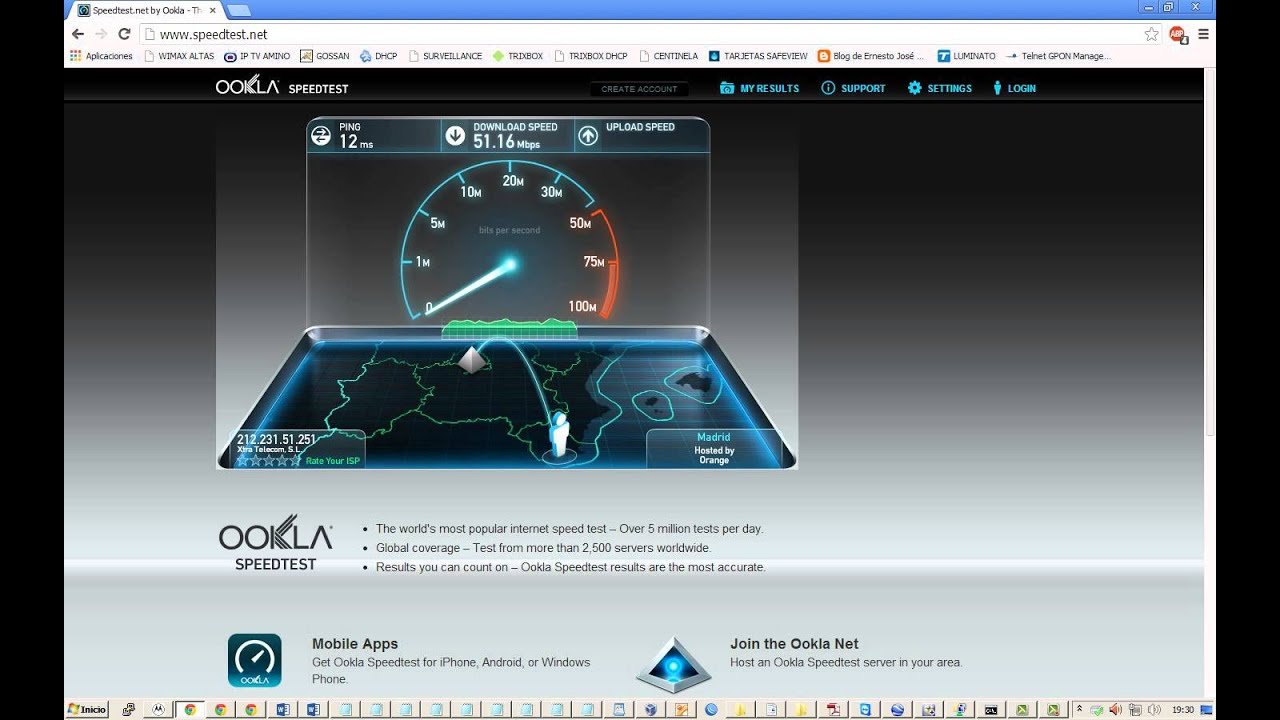This screenshot has height=720, width=1280.
Task: Open the CENTINELA bookmark
Action: pos(669,56)
